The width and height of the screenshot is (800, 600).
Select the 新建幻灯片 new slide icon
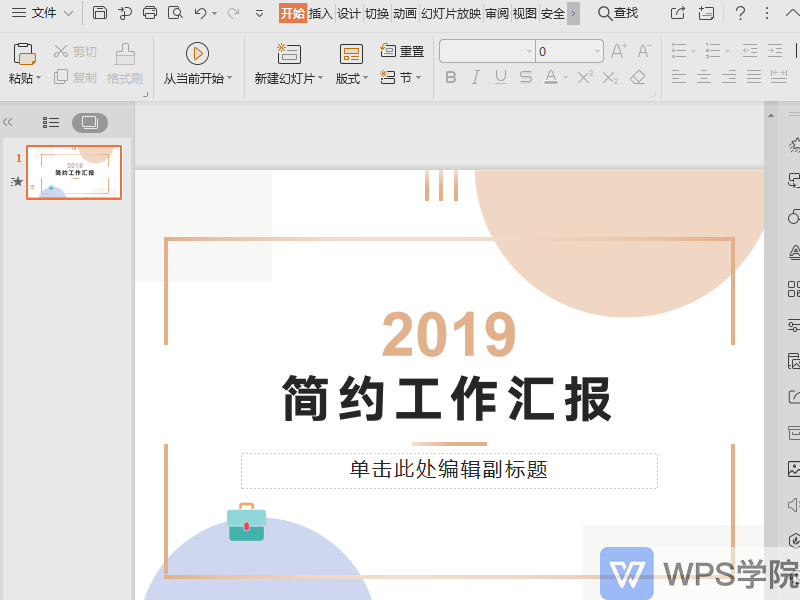pos(289,51)
